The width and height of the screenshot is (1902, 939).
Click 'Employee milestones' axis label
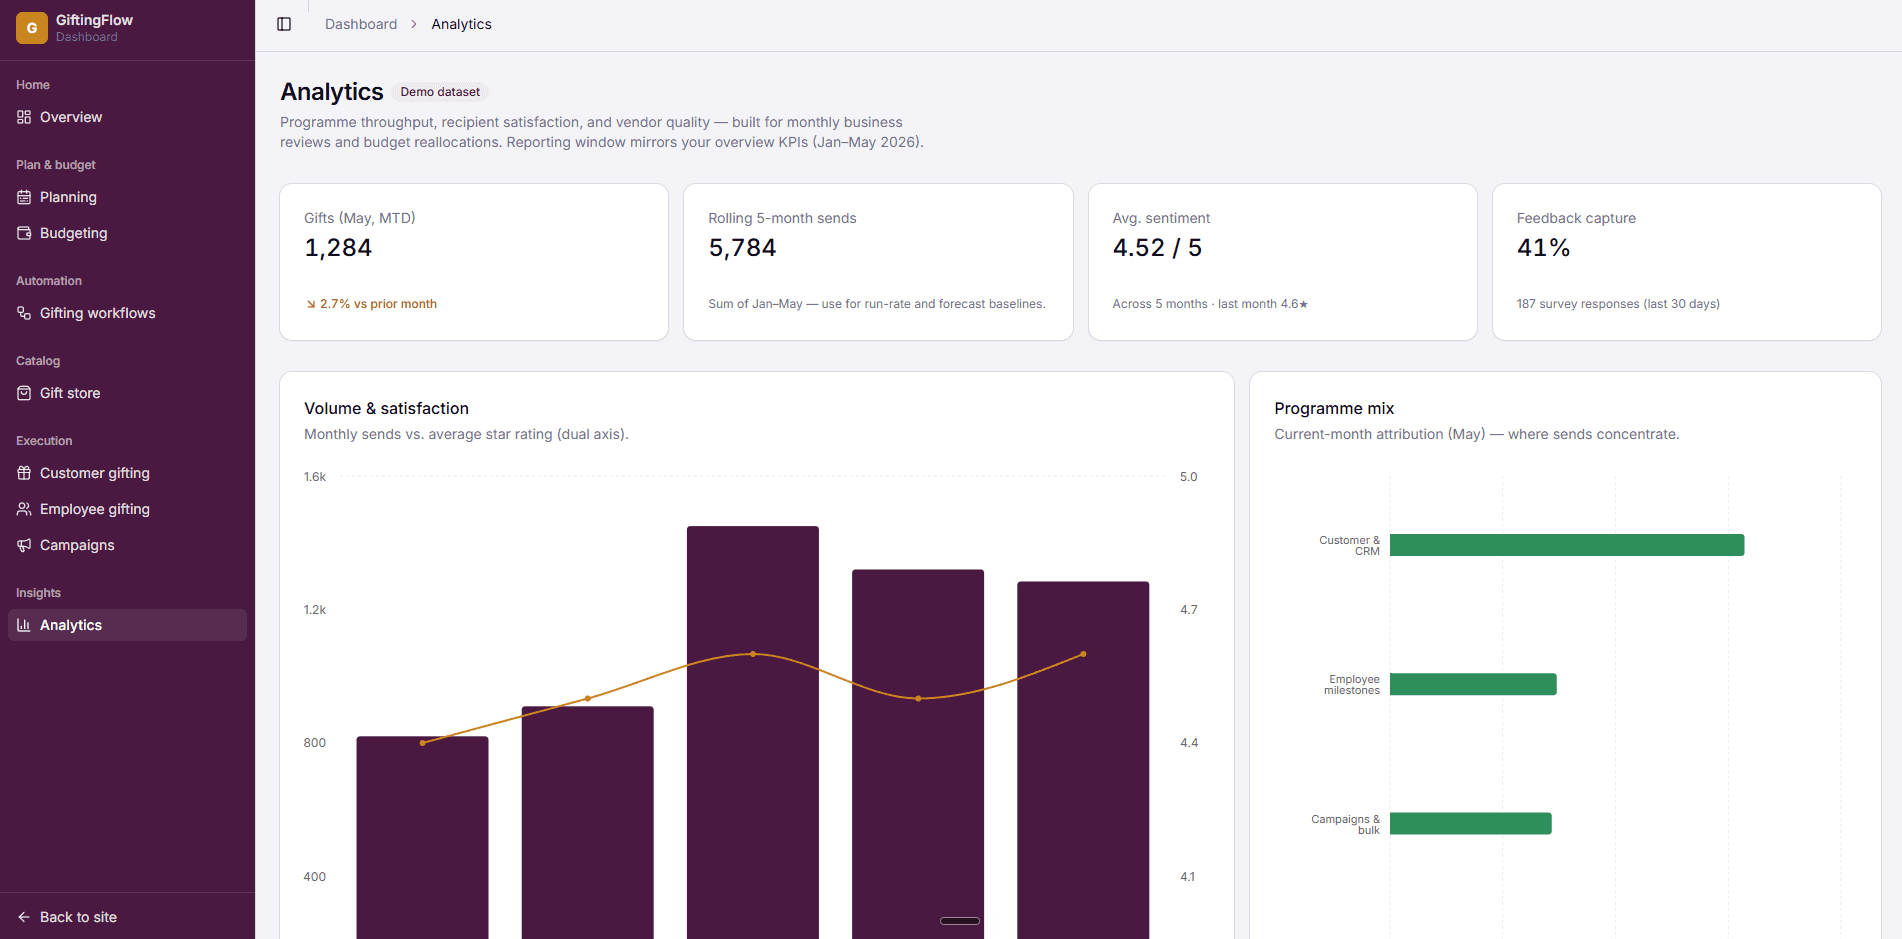pos(1352,685)
